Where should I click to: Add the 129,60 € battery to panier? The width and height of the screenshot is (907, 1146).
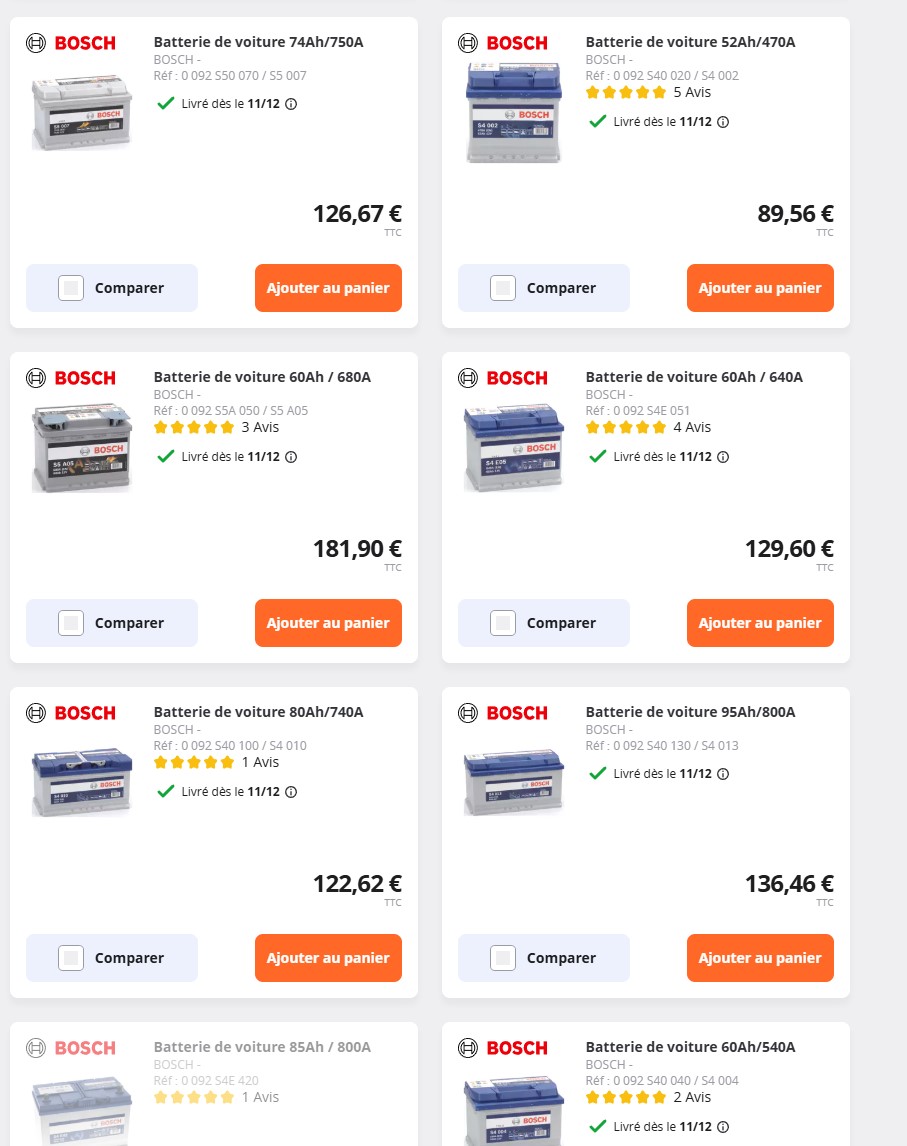pyautogui.click(x=760, y=623)
